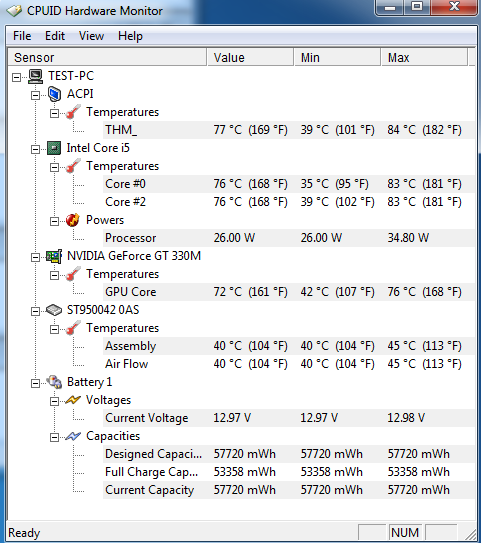Select the TEST-PC computer icon
This screenshot has width=481, height=543.
click(x=35, y=76)
